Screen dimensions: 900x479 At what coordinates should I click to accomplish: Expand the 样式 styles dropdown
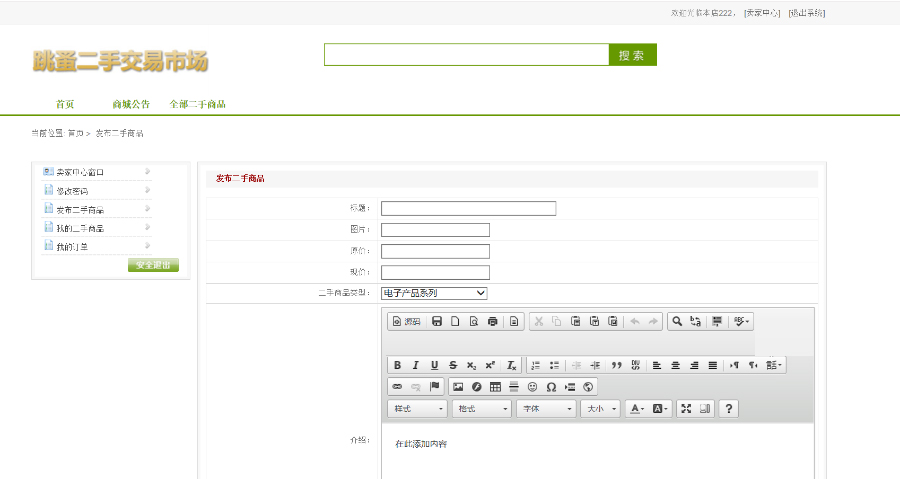(x=418, y=408)
